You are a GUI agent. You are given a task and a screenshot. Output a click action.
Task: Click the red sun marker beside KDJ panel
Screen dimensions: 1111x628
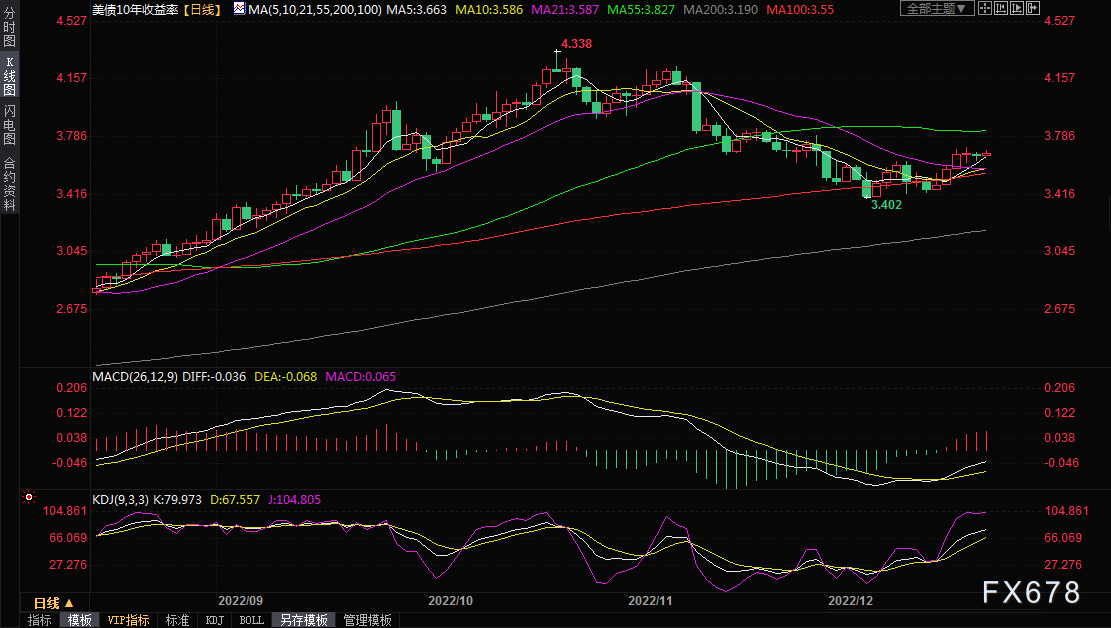coord(29,497)
